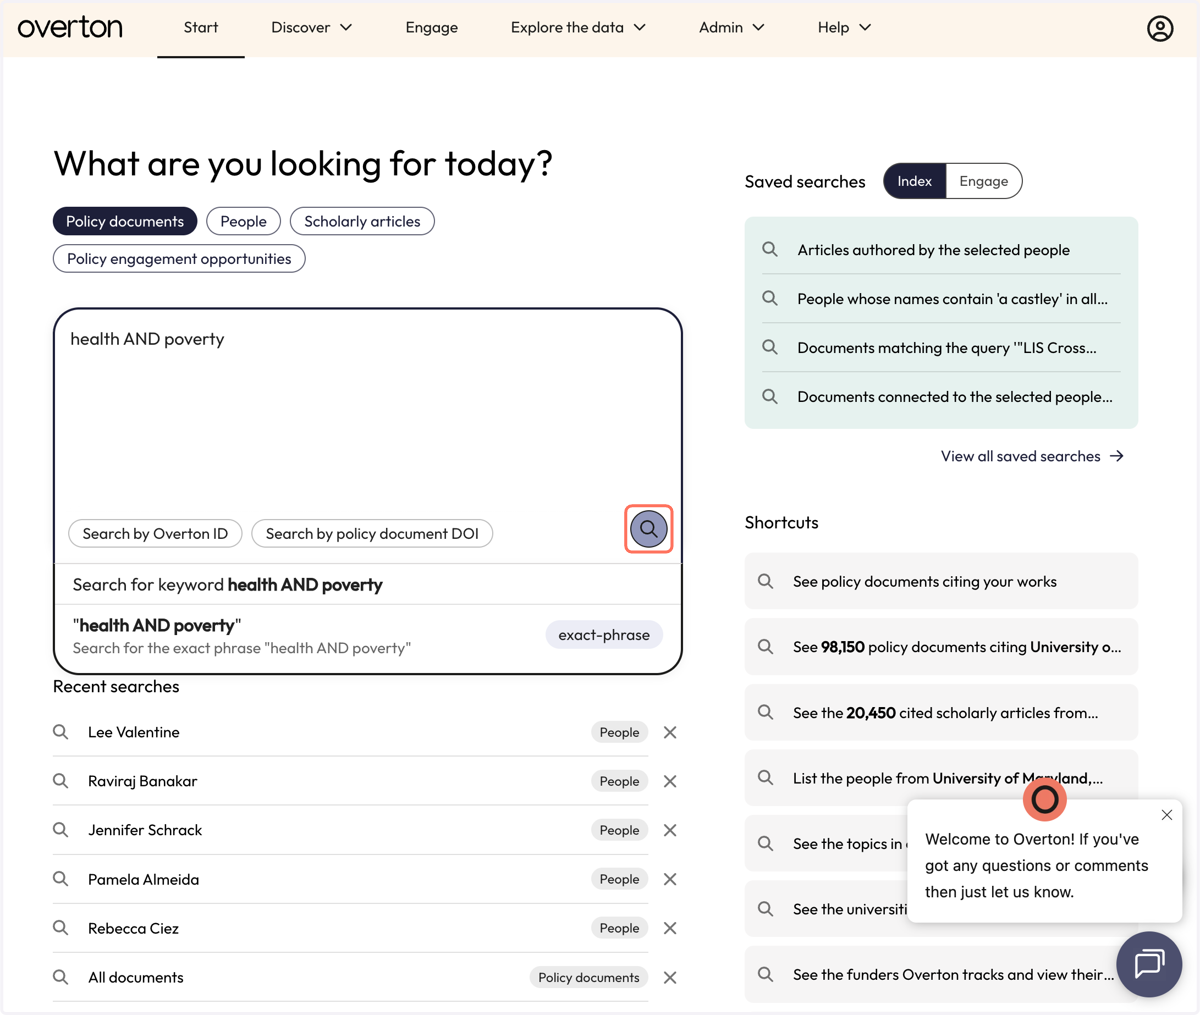Remove Raviraj Banakar recent search
Viewport: 1200px width, 1015px height.
click(670, 782)
